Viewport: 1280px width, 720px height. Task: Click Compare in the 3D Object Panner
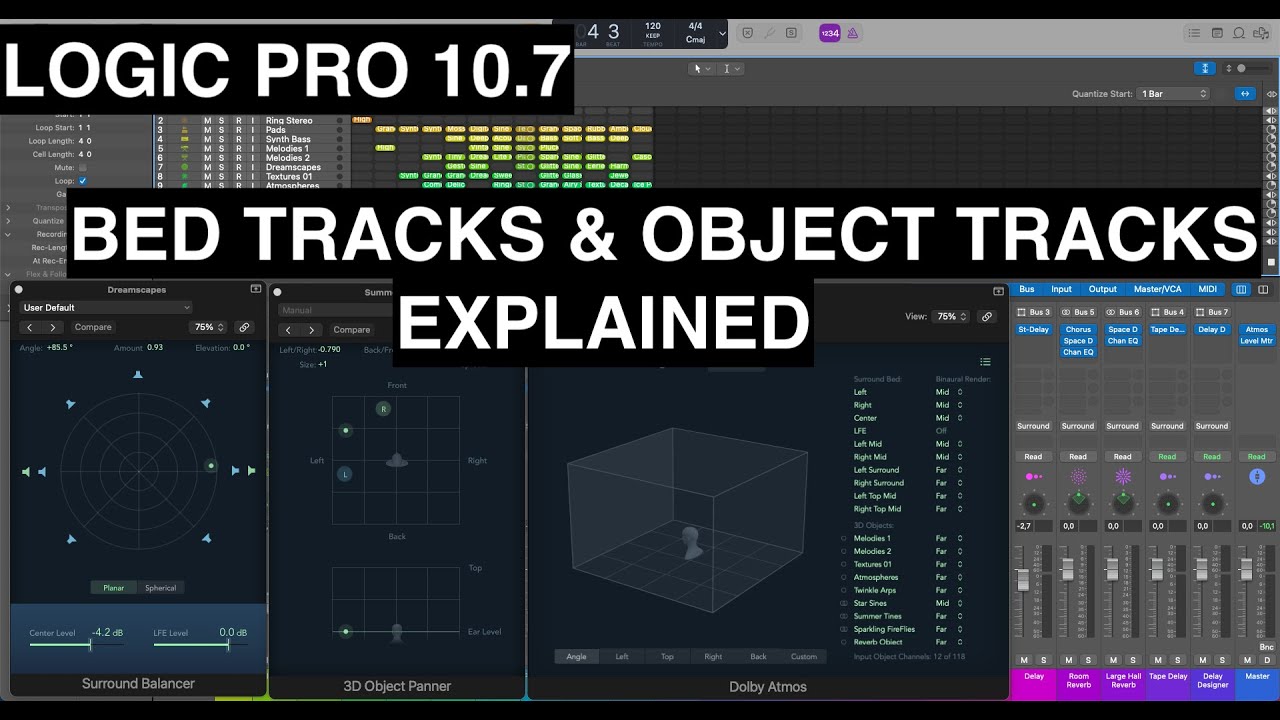(x=351, y=330)
